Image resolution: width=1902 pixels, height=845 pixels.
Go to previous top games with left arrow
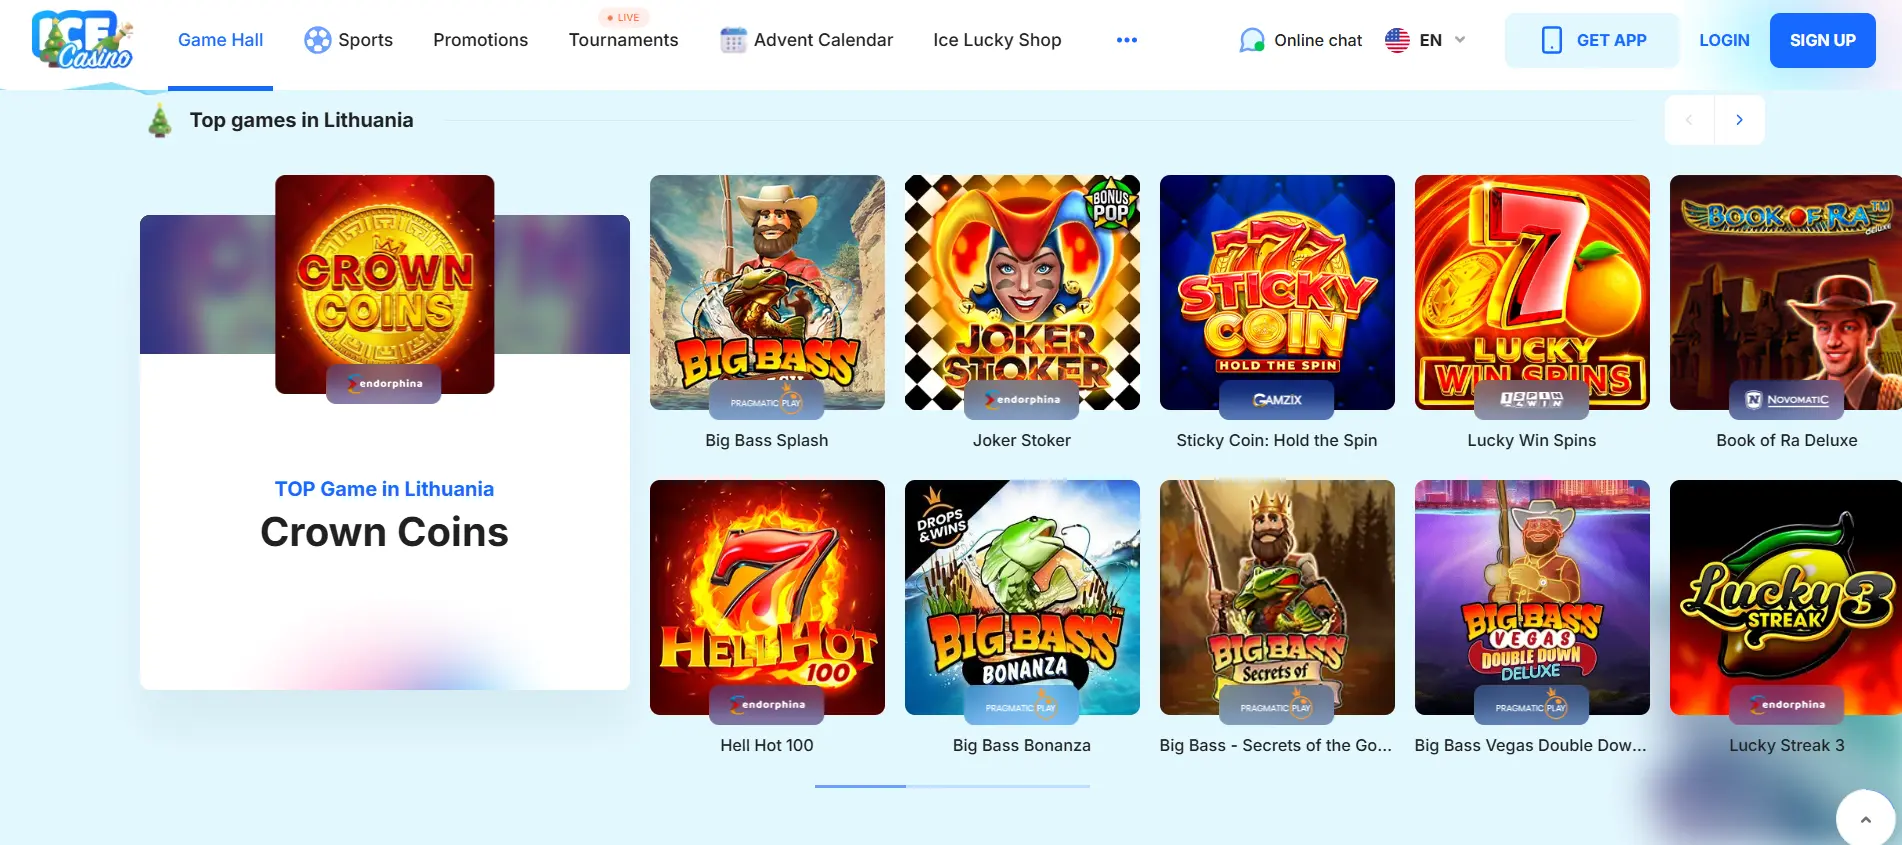(x=1690, y=120)
